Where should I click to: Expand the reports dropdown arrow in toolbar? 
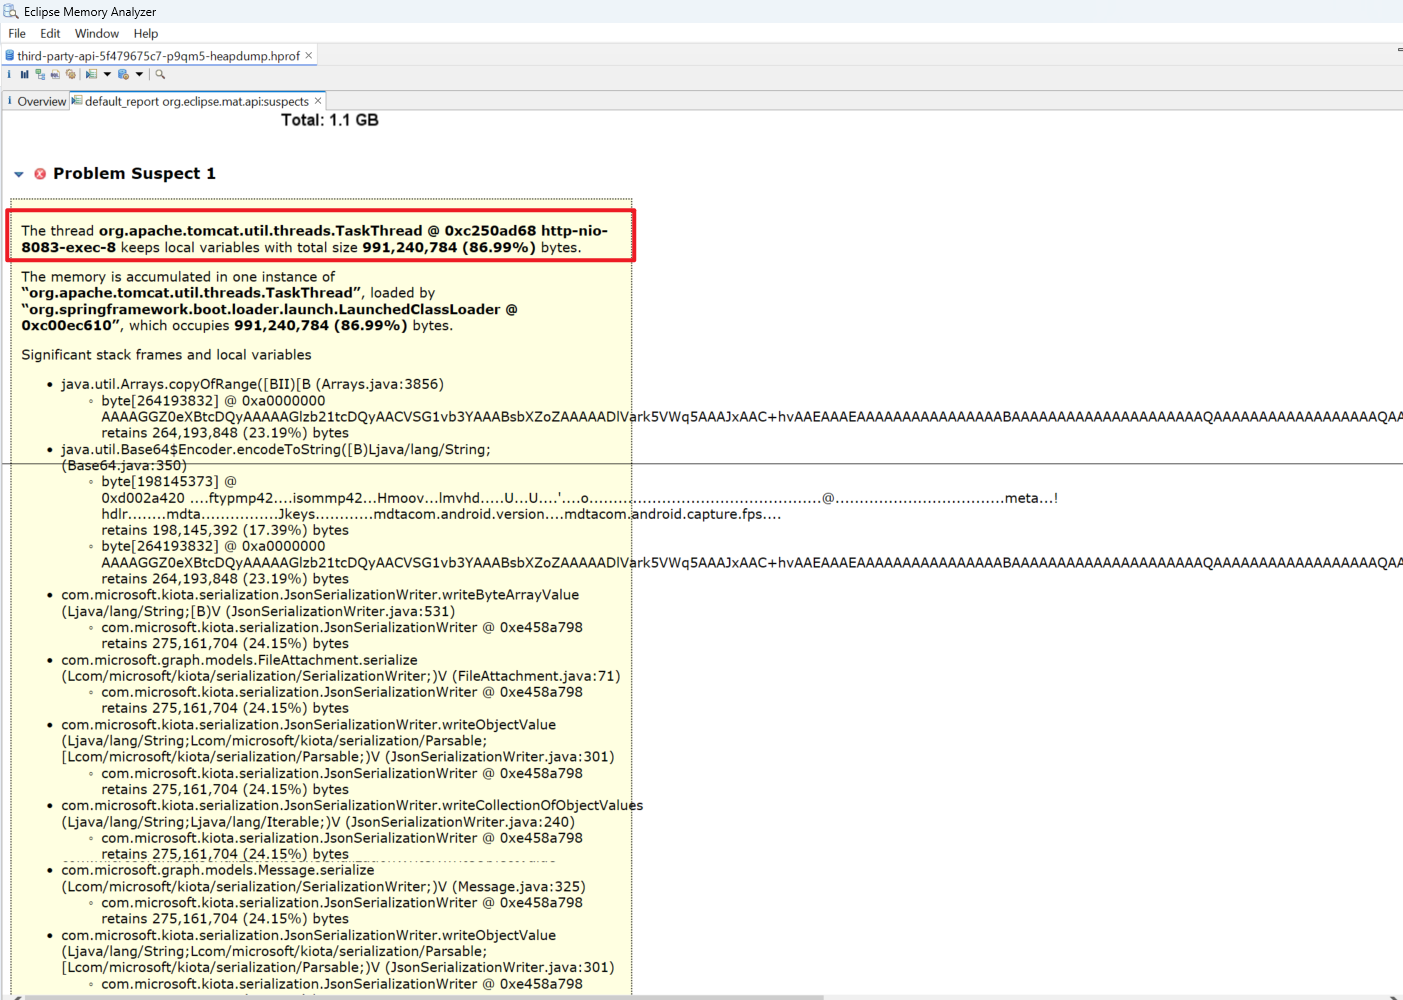tap(107, 74)
